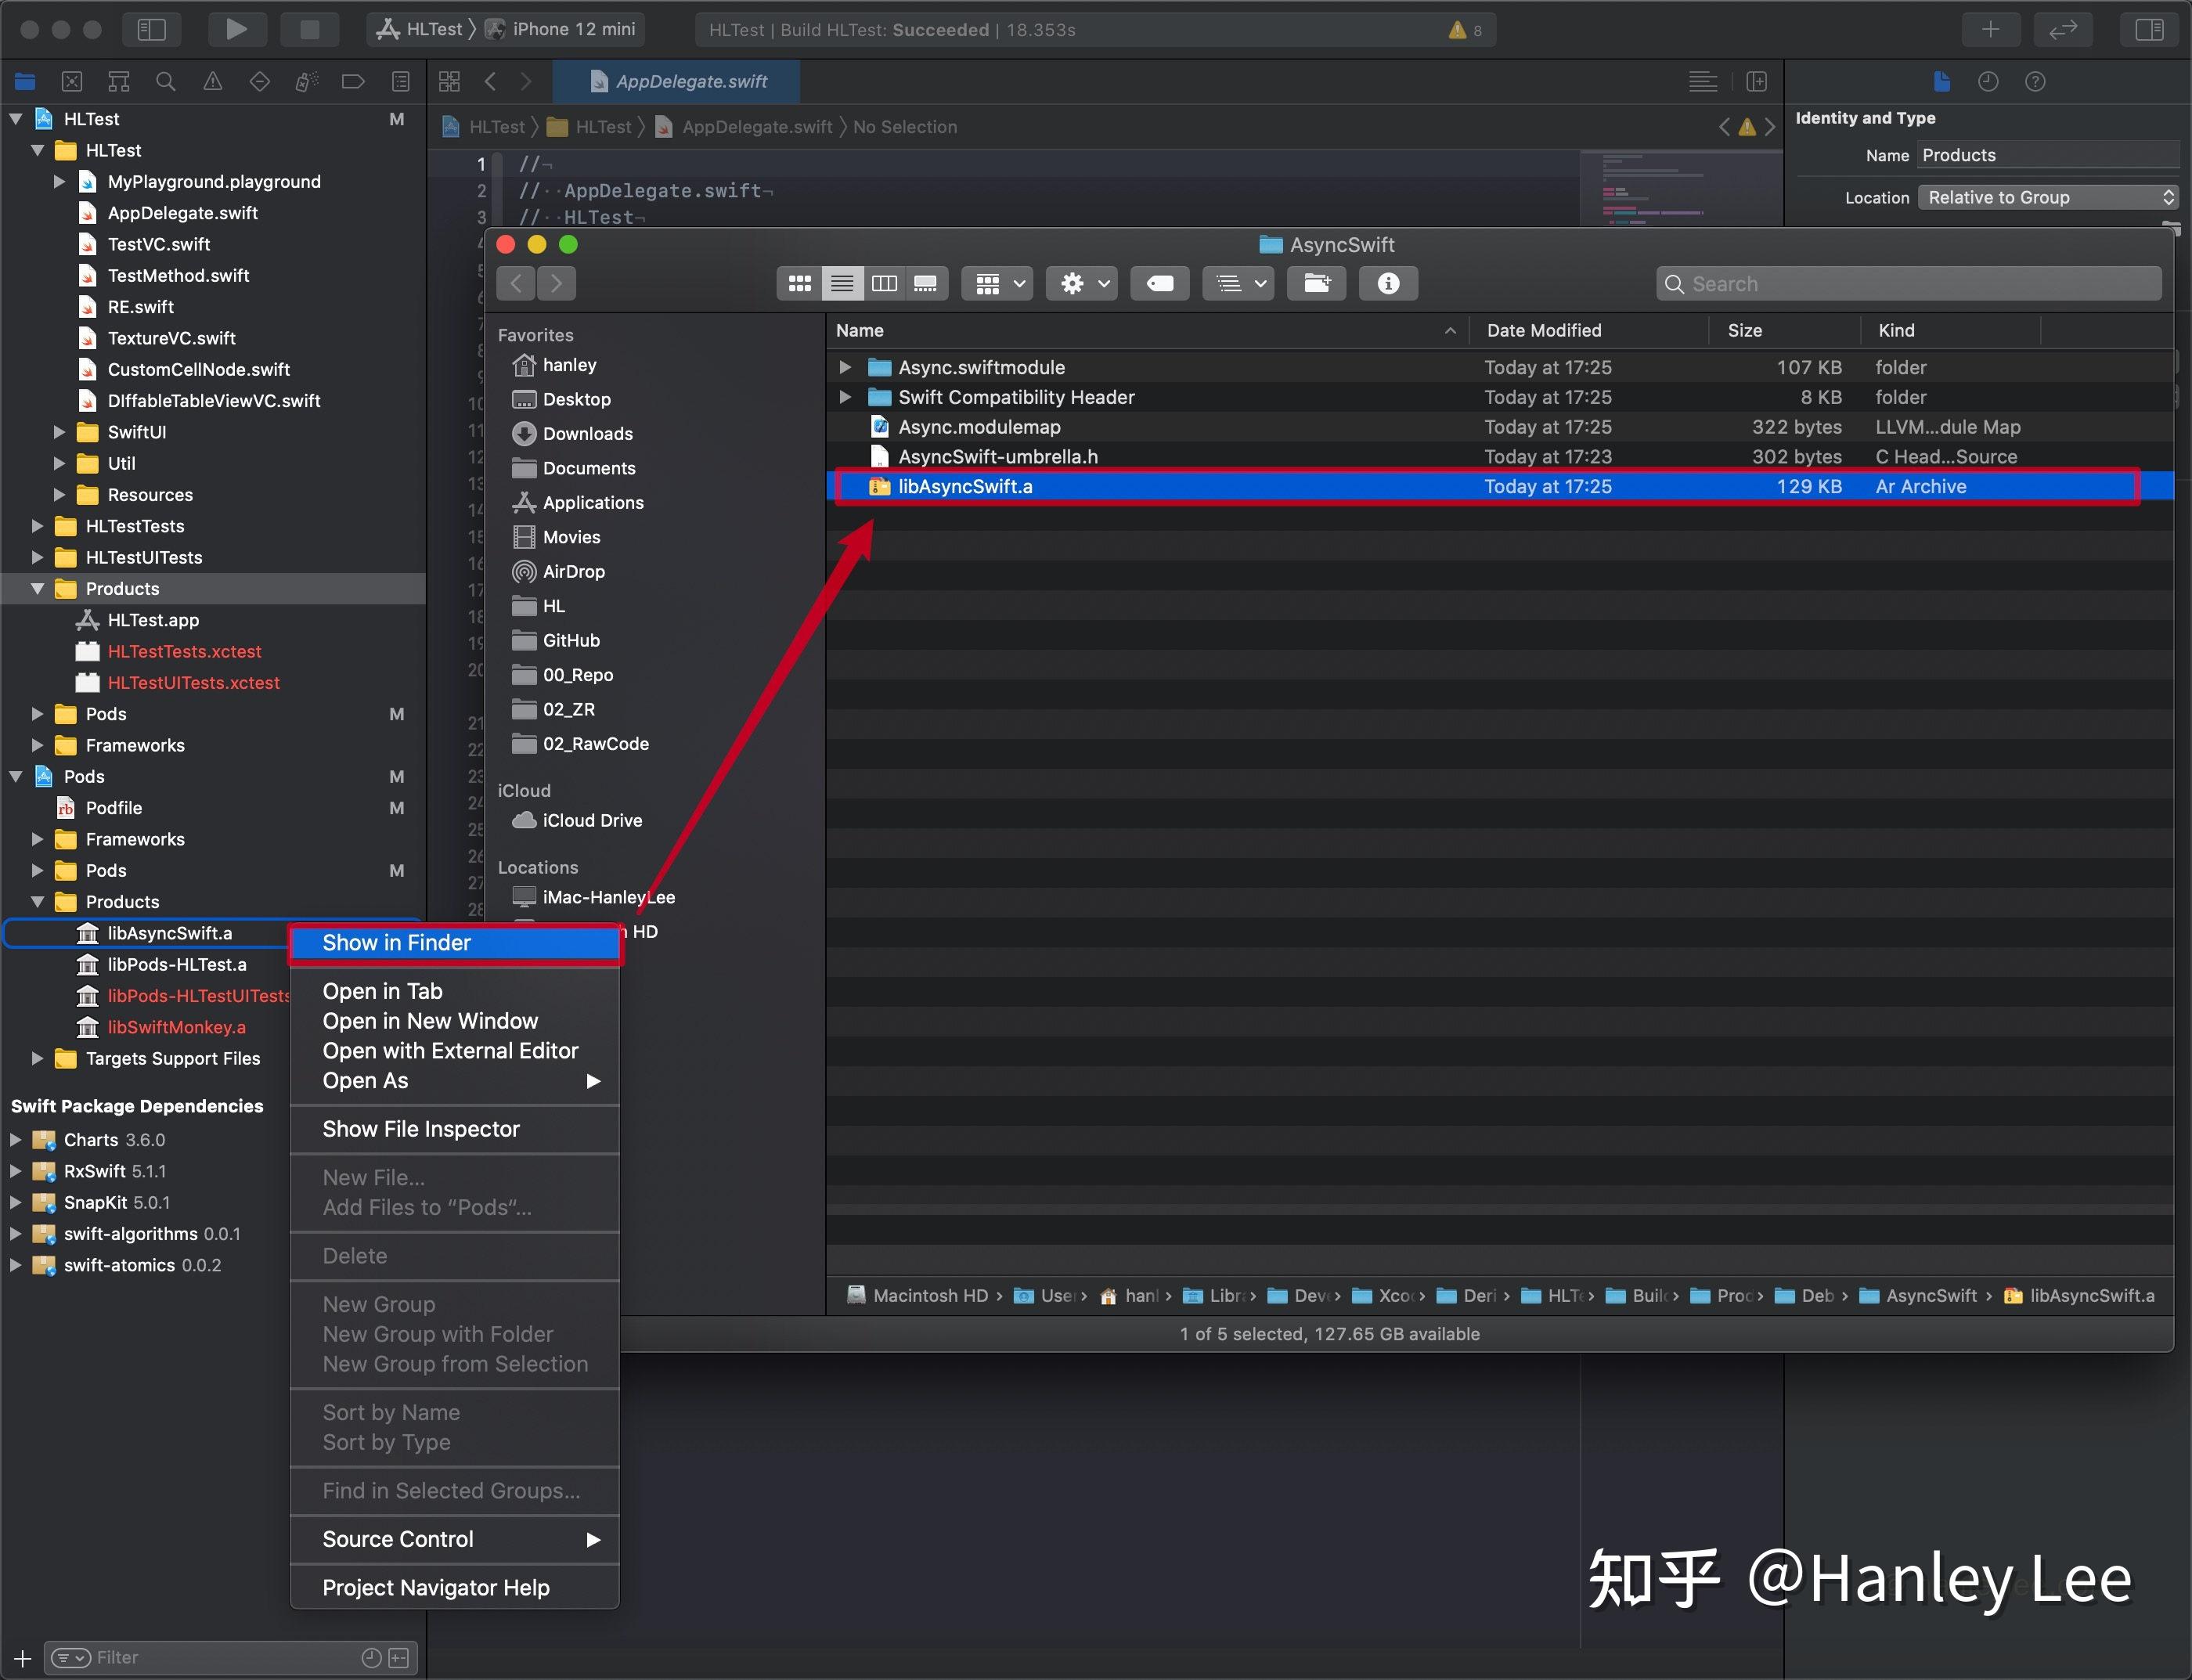Screen dimensions: 2192x1680
Task: Click the Stop button in Xcode toolbar
Action: [309, 29]
